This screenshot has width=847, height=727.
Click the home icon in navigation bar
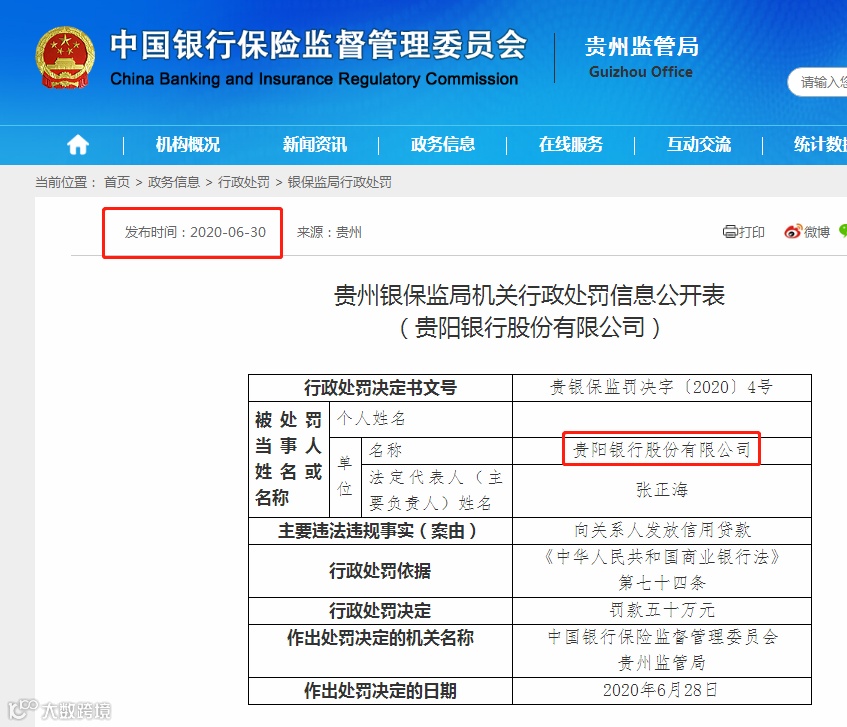tap(78, 145)
